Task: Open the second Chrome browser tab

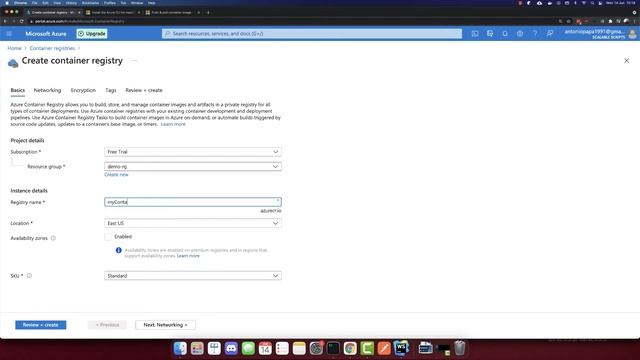Action: coord(113,12)
